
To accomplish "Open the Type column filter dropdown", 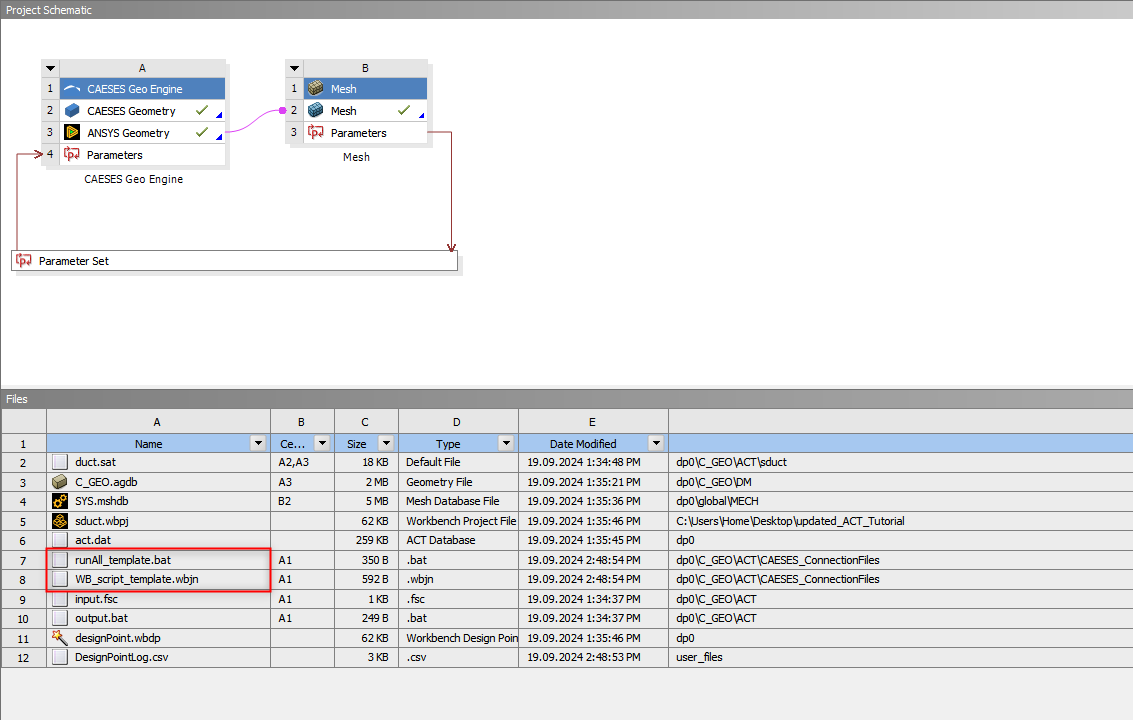I will (x=507, y=443).
